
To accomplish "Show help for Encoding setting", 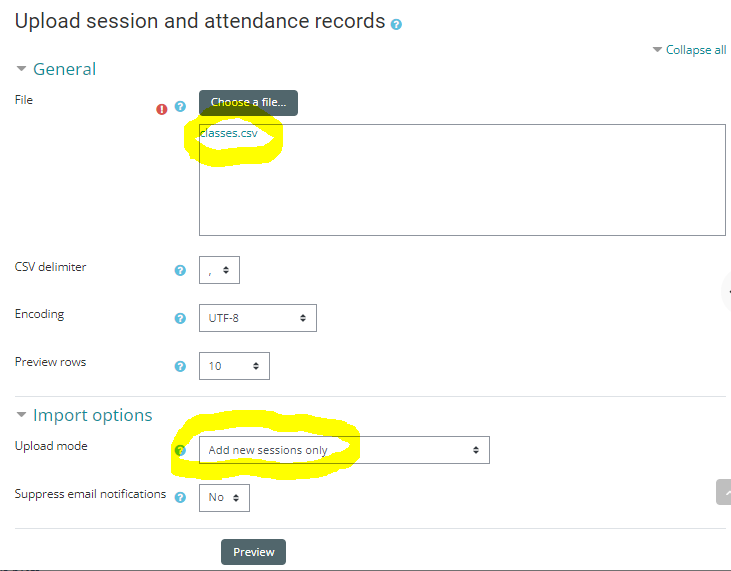I will click(x=181, y=319).
